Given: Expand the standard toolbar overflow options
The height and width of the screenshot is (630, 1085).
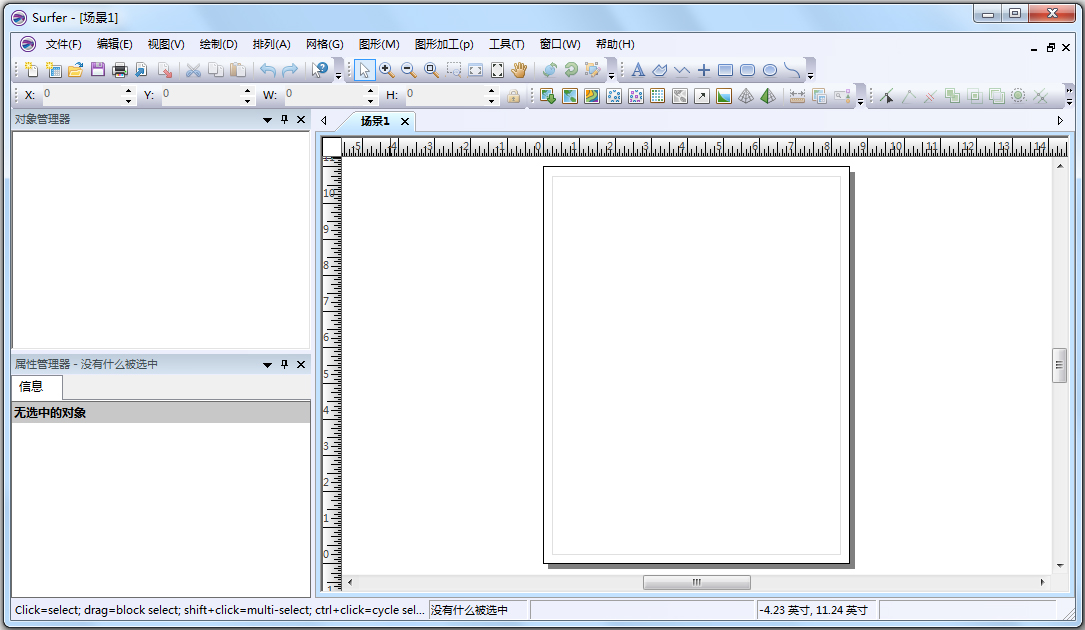Looking at the screenshot, I should (338, 75).
